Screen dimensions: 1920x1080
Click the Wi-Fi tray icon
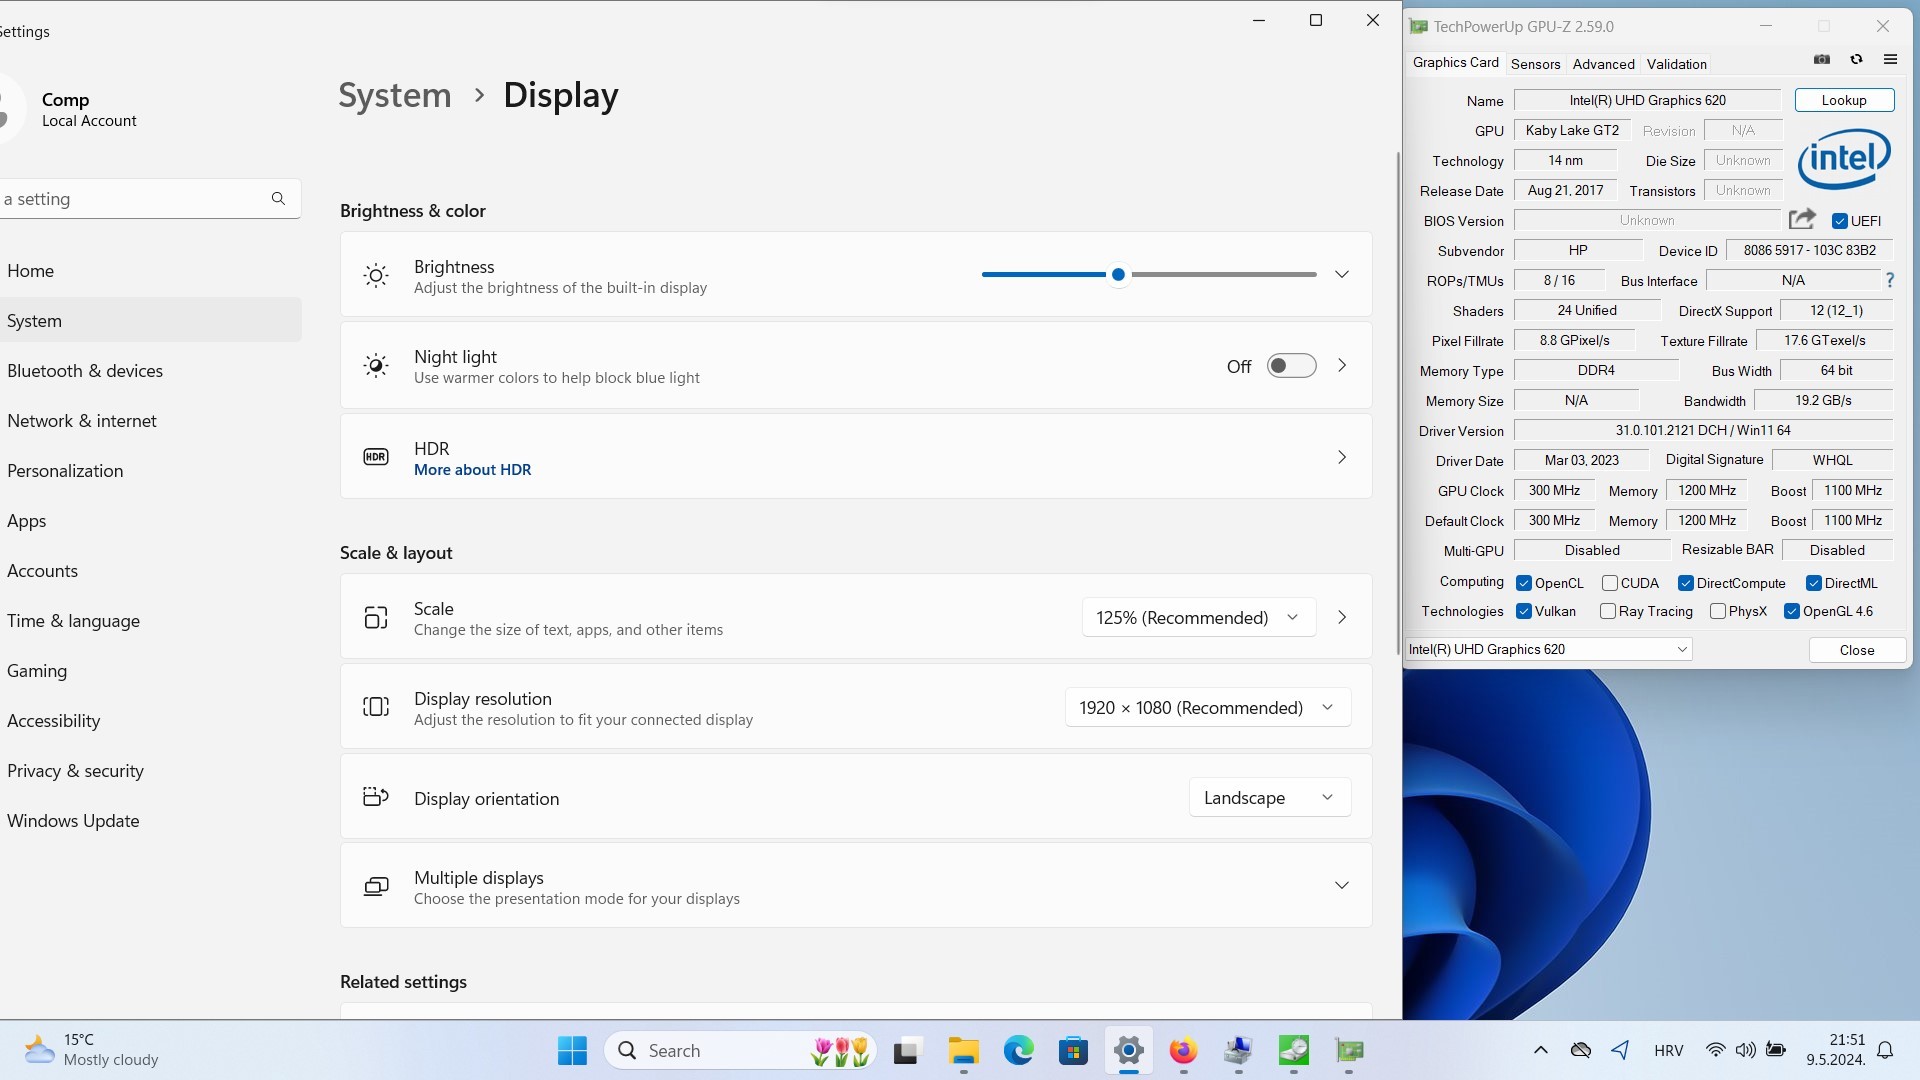[x=1715, y=1050]
